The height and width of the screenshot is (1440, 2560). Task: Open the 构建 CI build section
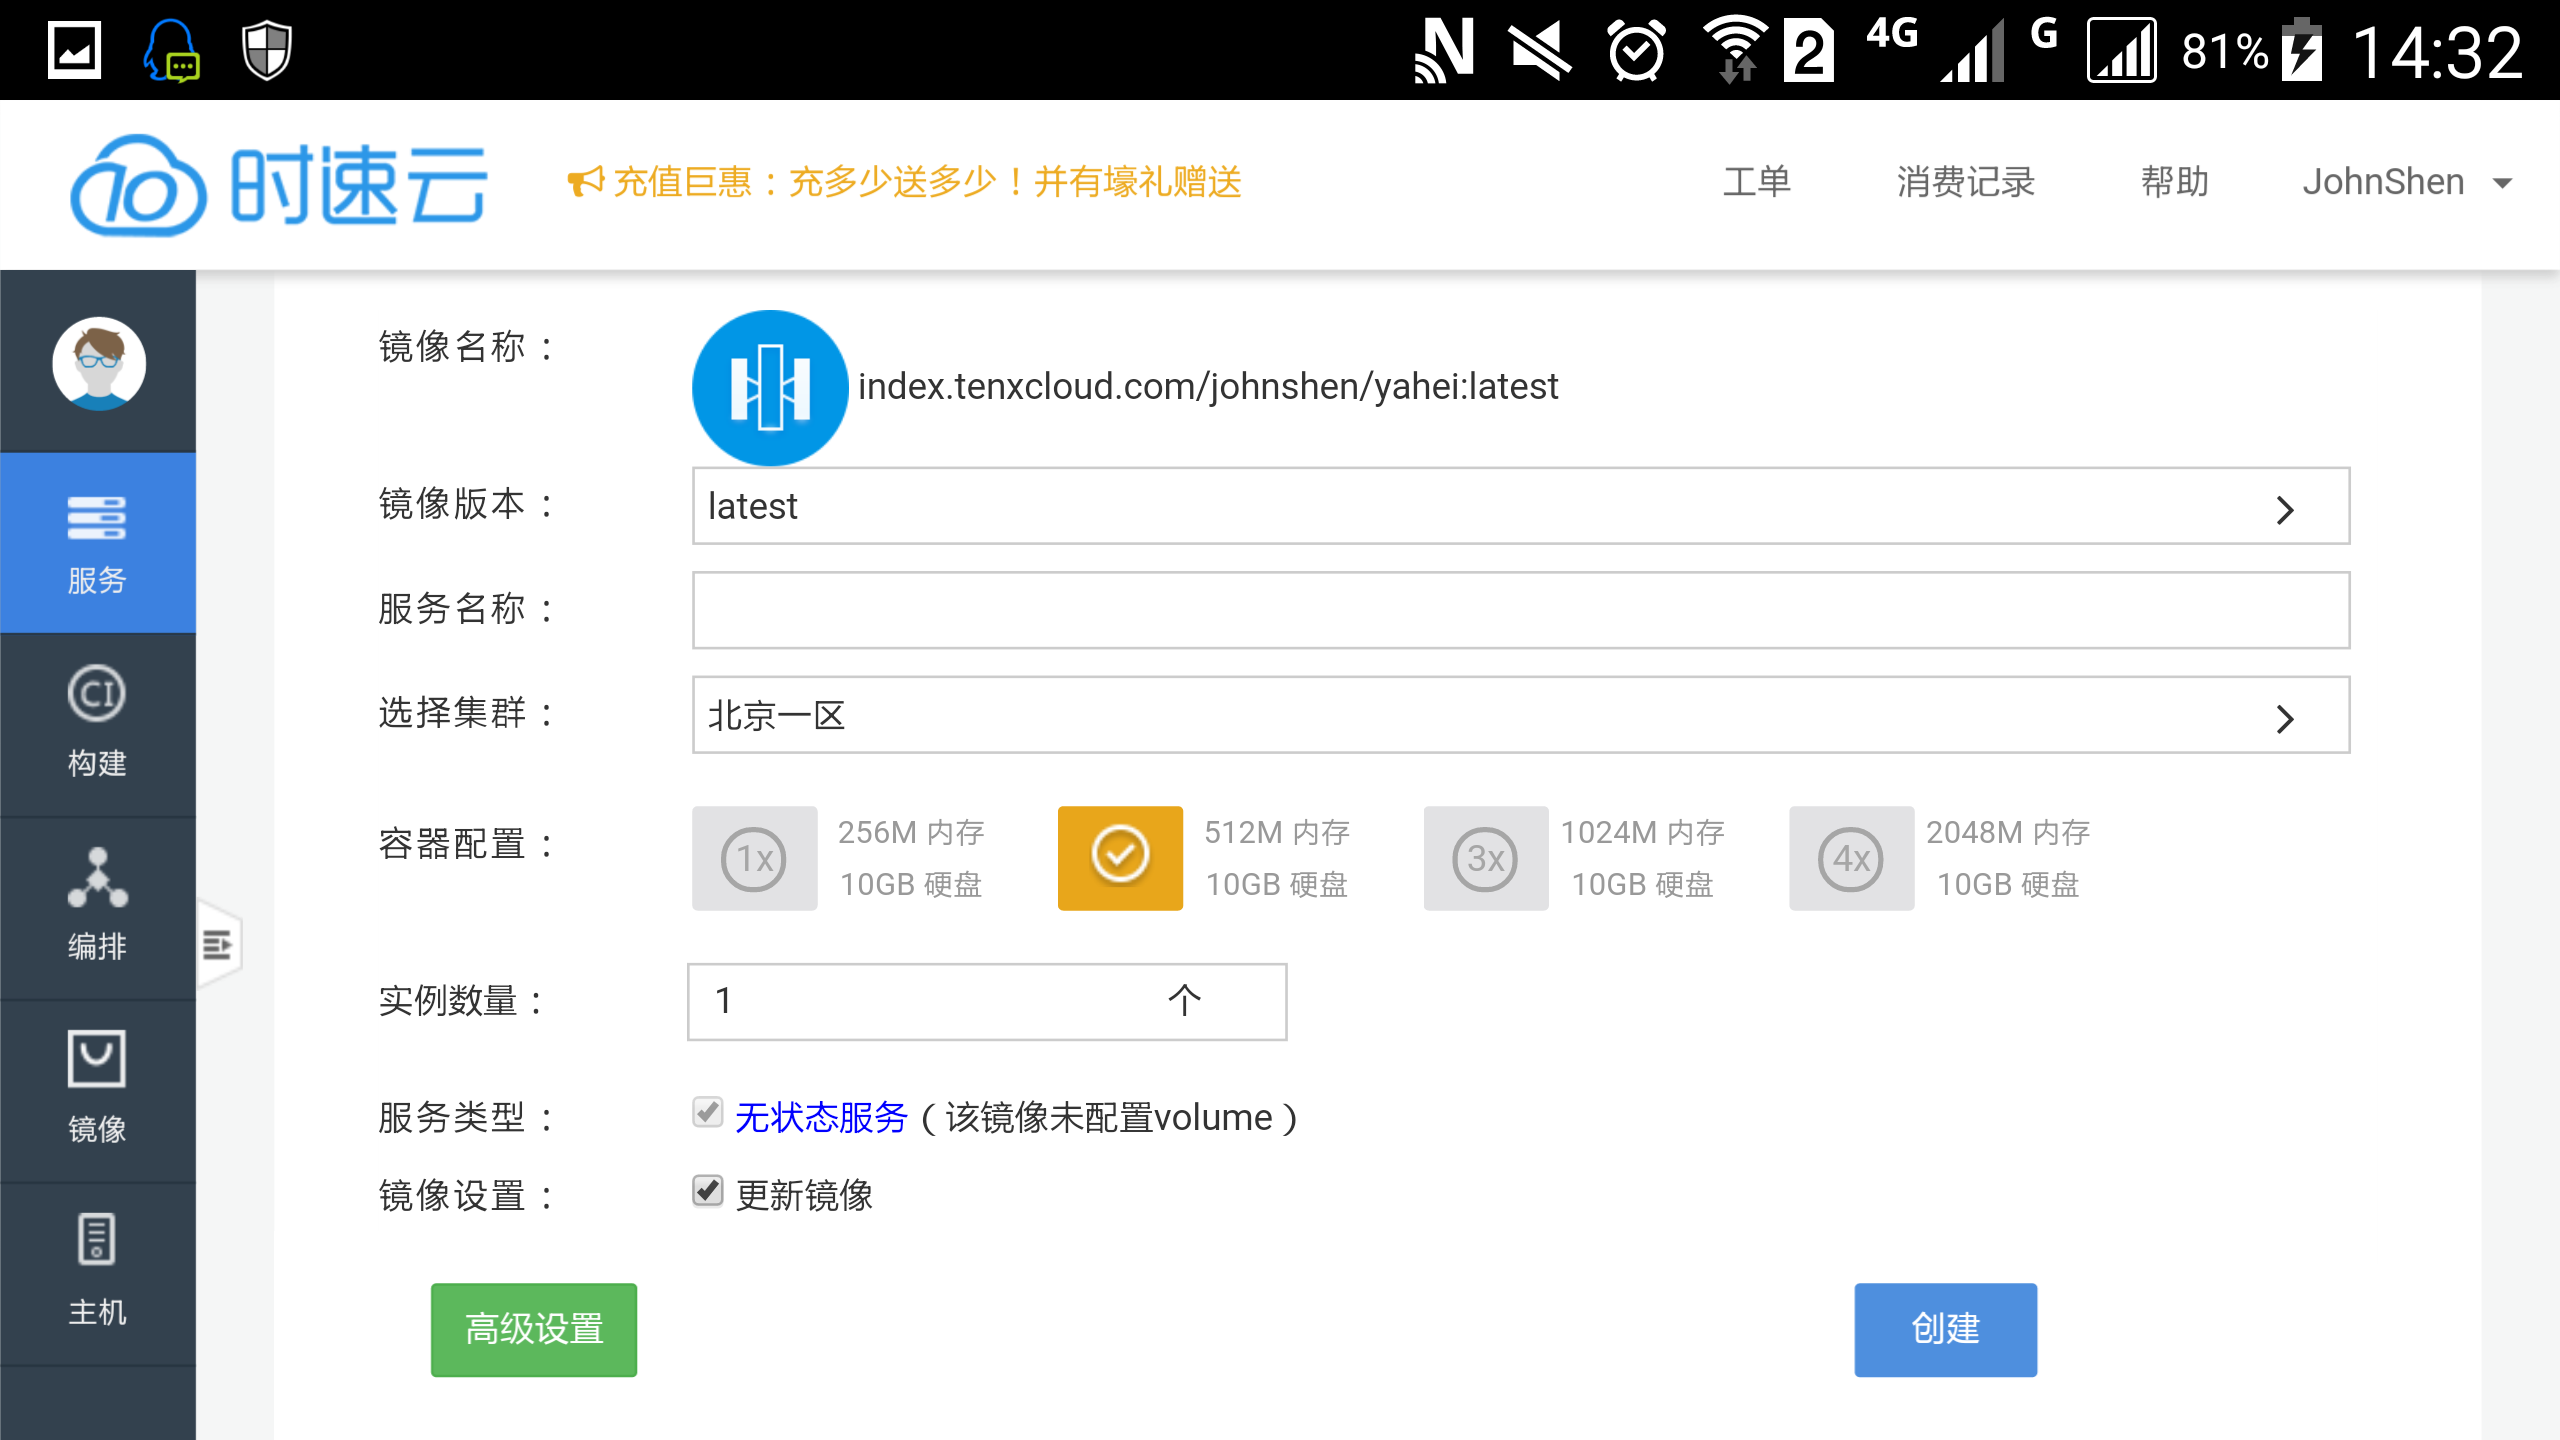97,723
